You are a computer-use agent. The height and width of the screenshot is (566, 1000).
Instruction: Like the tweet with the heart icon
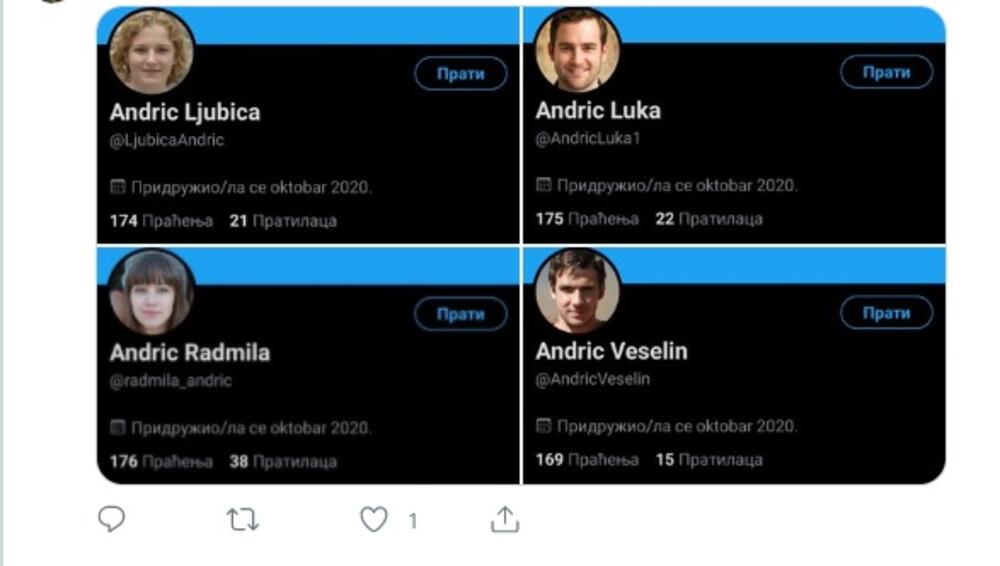[x=373, y=519]
